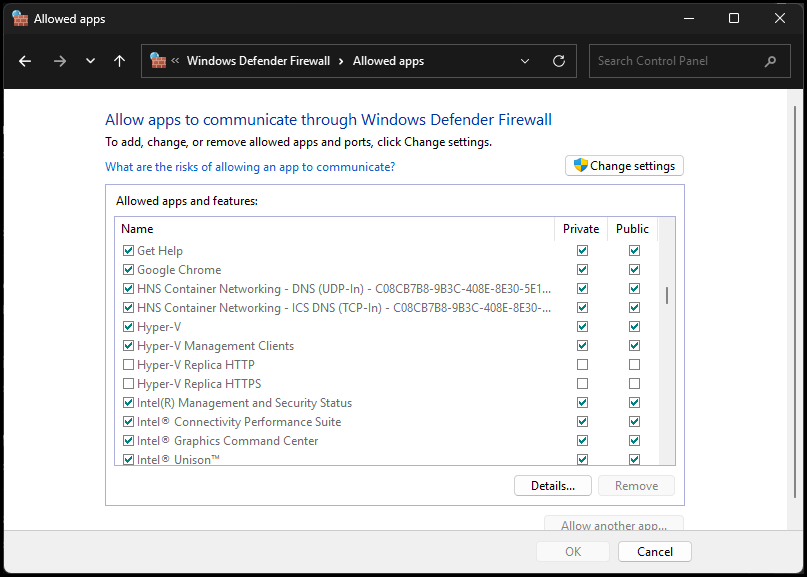This screenshot has width=807, height=577.
Task: Uncheck Public for Get Help
Action: [x=634, y=251]
